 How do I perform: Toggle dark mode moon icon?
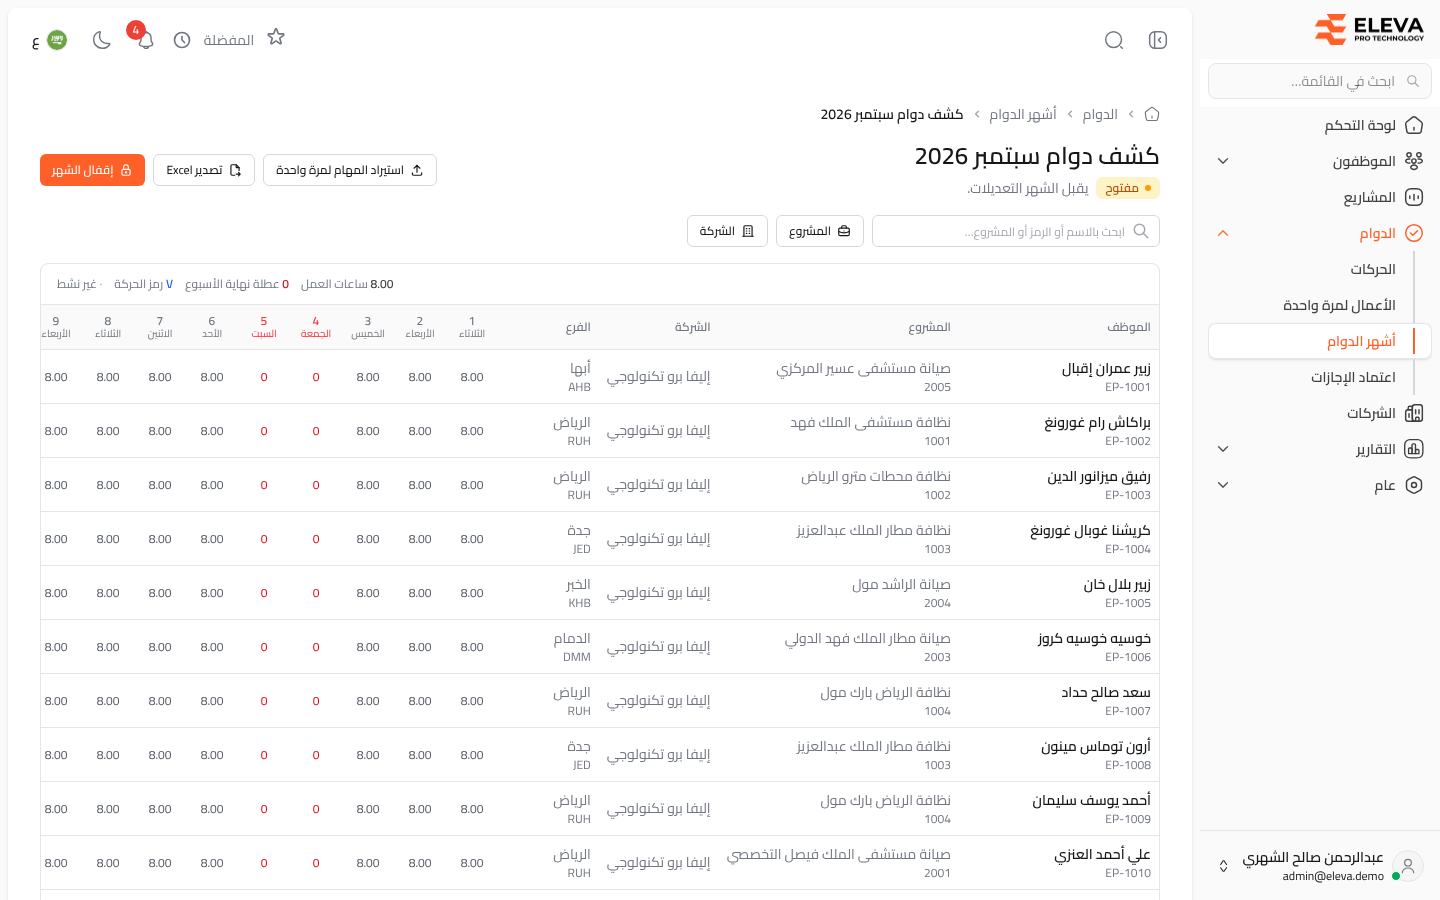click(102, 40)
